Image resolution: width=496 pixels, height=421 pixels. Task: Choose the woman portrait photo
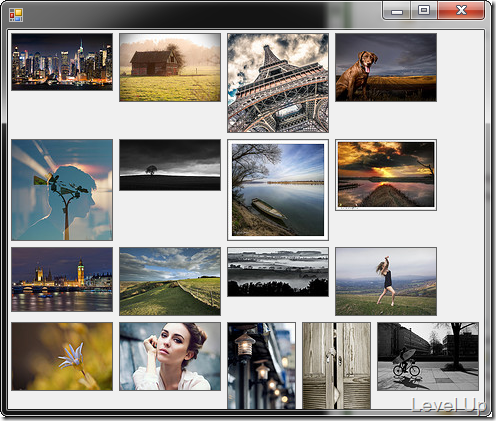tap(170, 356)
